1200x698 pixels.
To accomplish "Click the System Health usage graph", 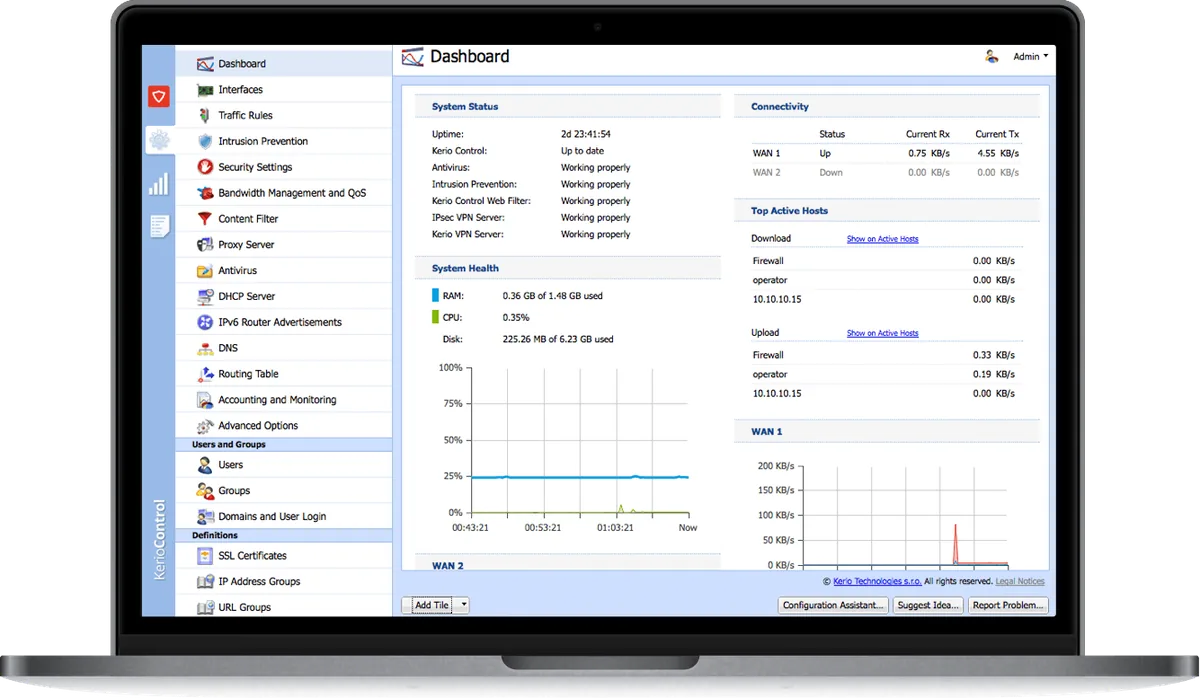I will click(578, 440).
